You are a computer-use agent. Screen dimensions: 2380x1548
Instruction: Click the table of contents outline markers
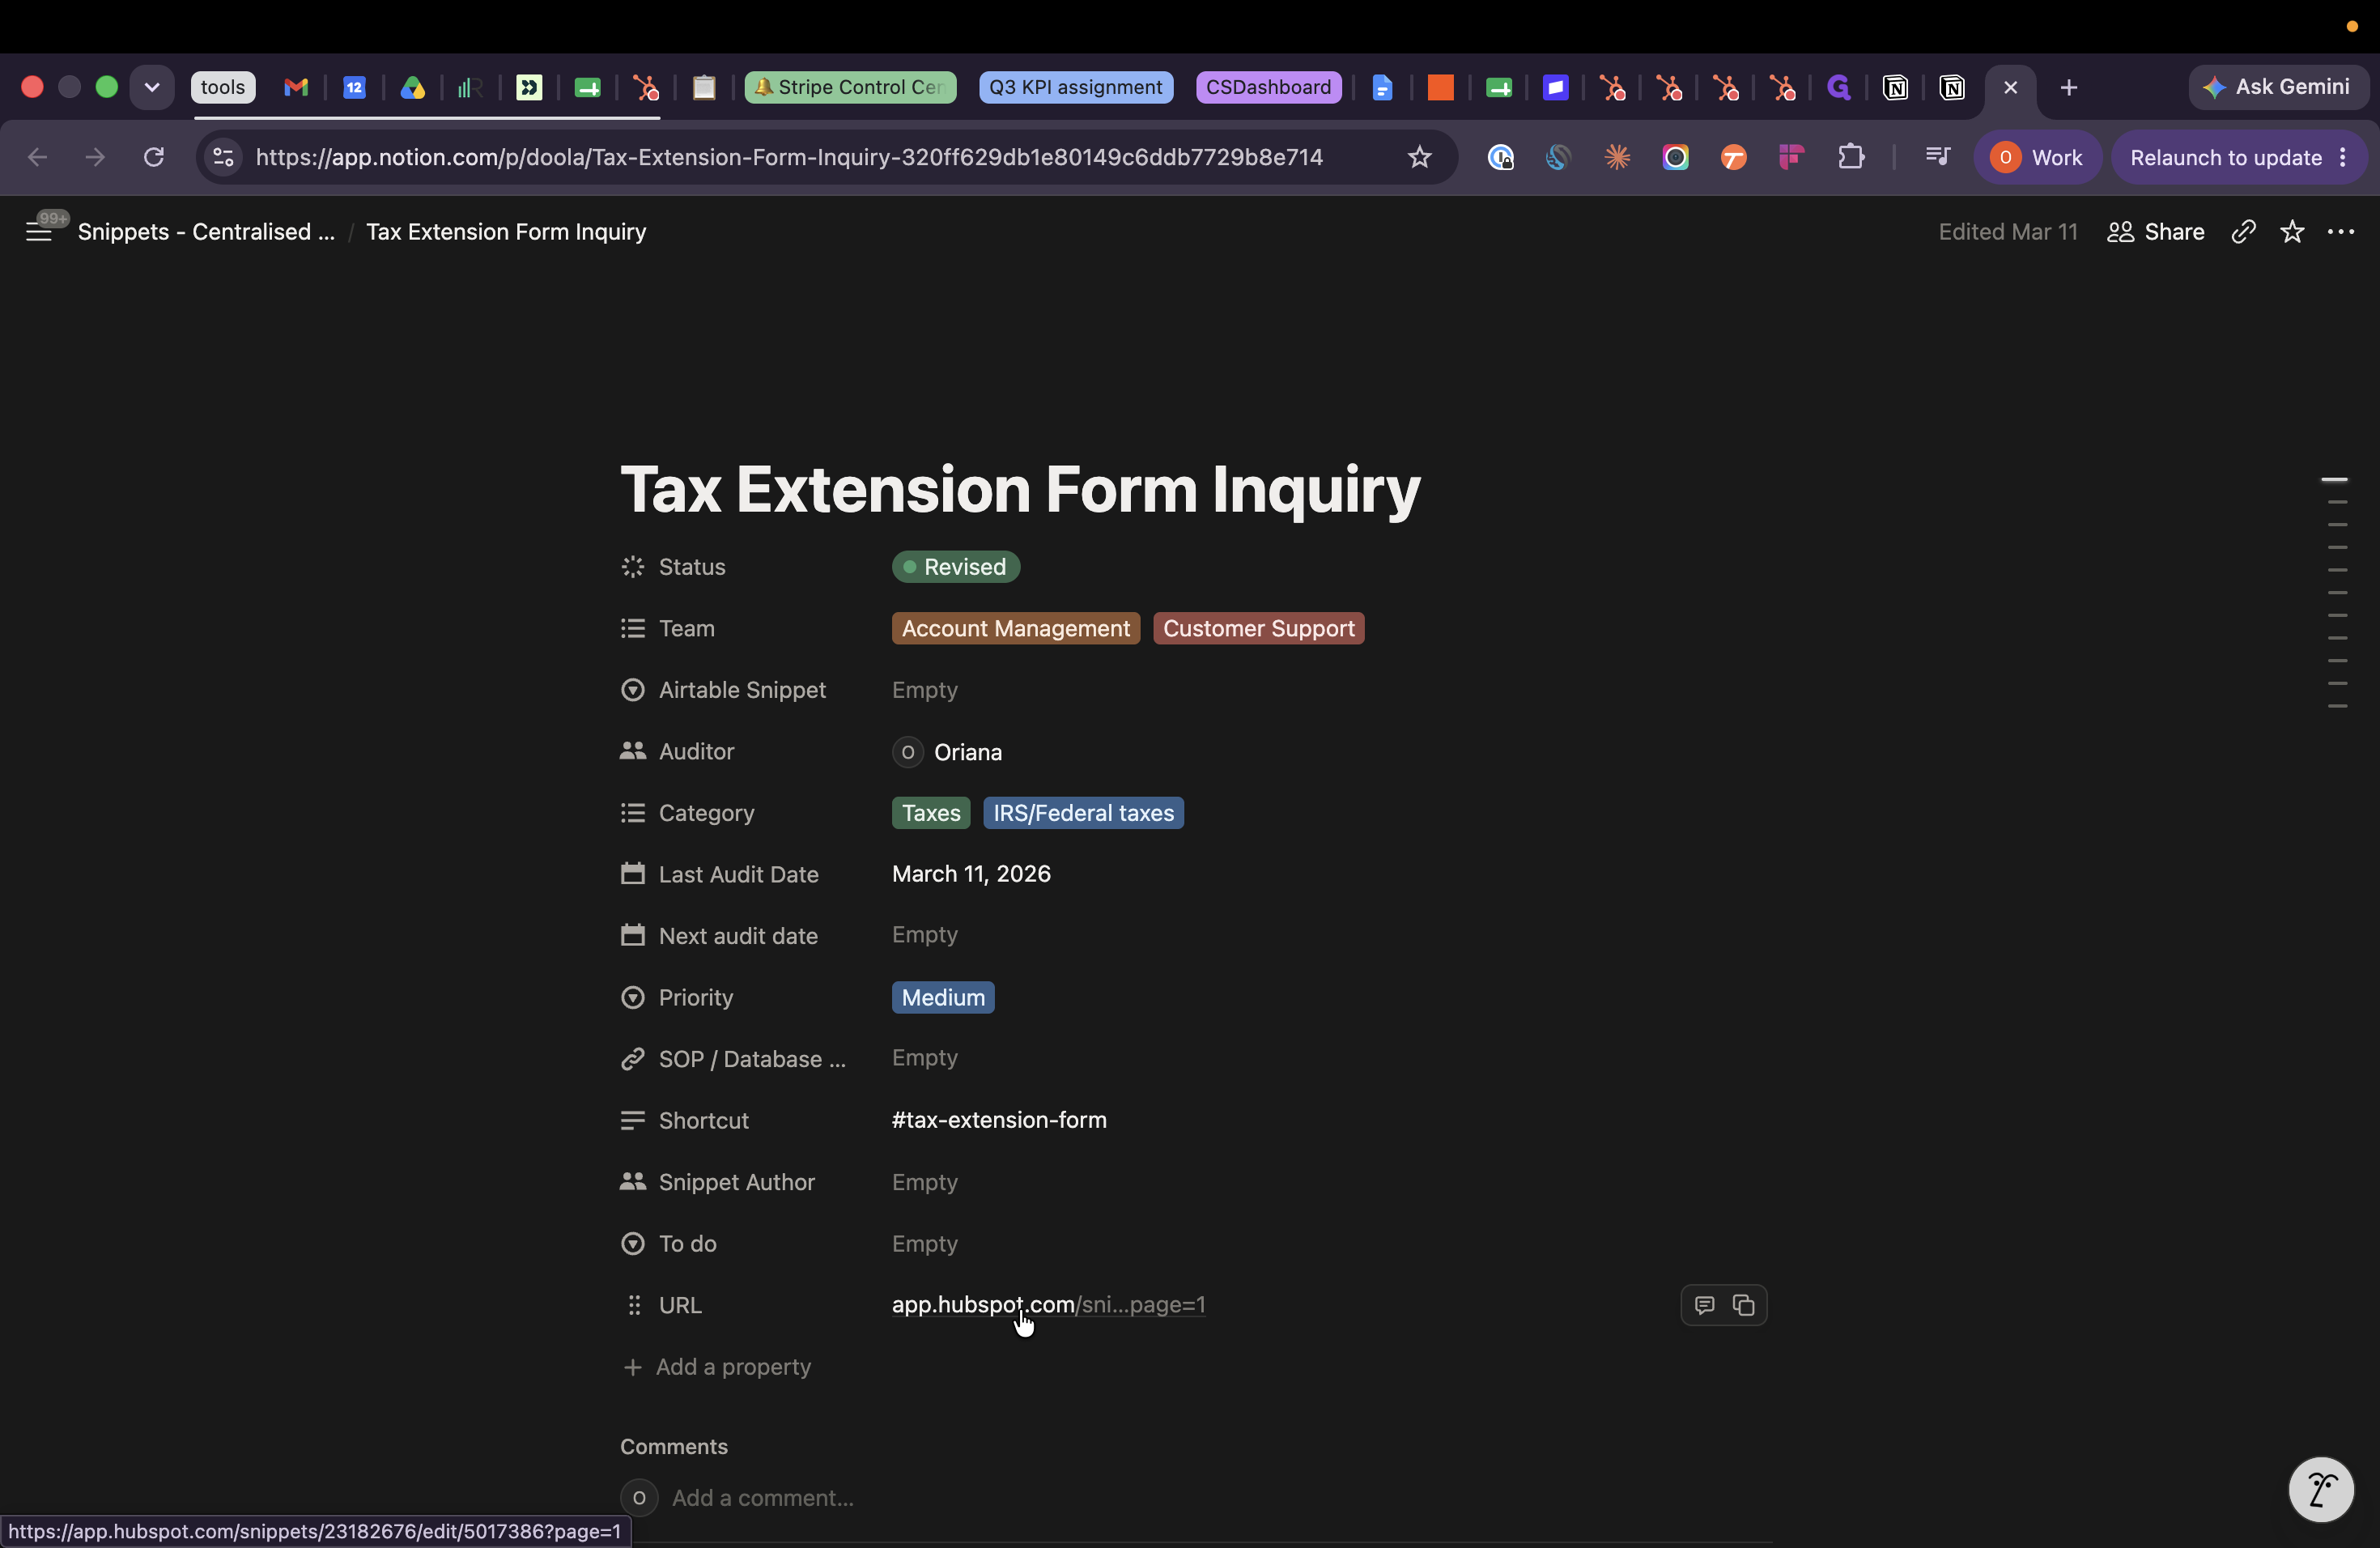click(x=2336, y=593)
